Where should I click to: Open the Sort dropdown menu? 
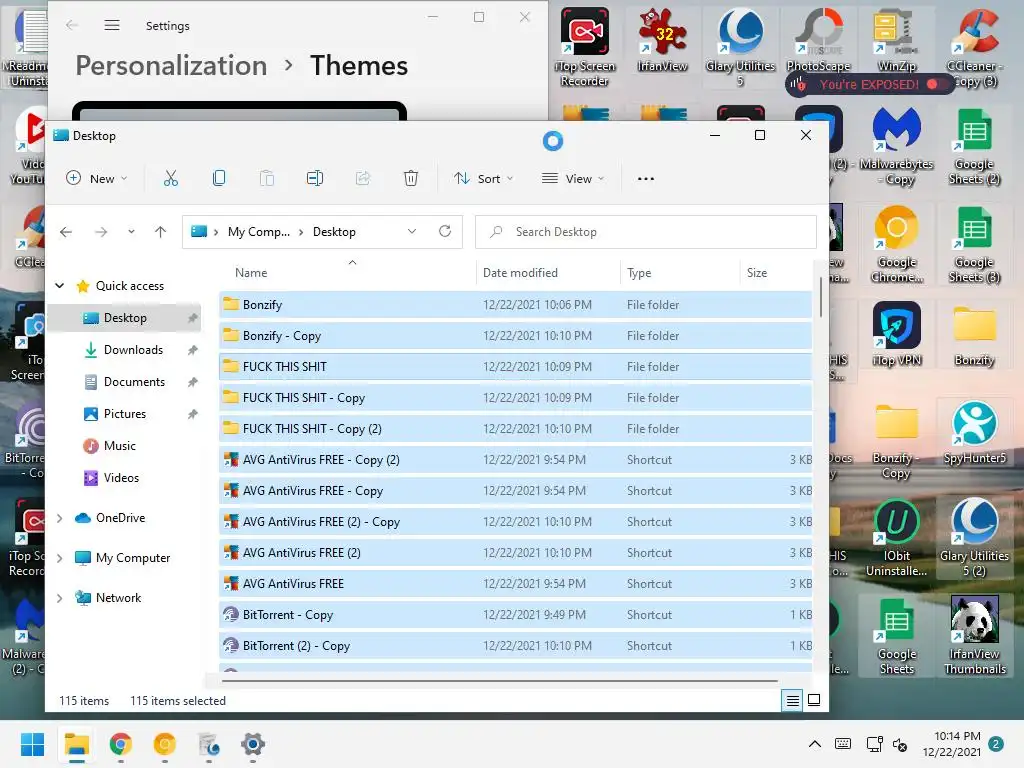pos(484,178)
